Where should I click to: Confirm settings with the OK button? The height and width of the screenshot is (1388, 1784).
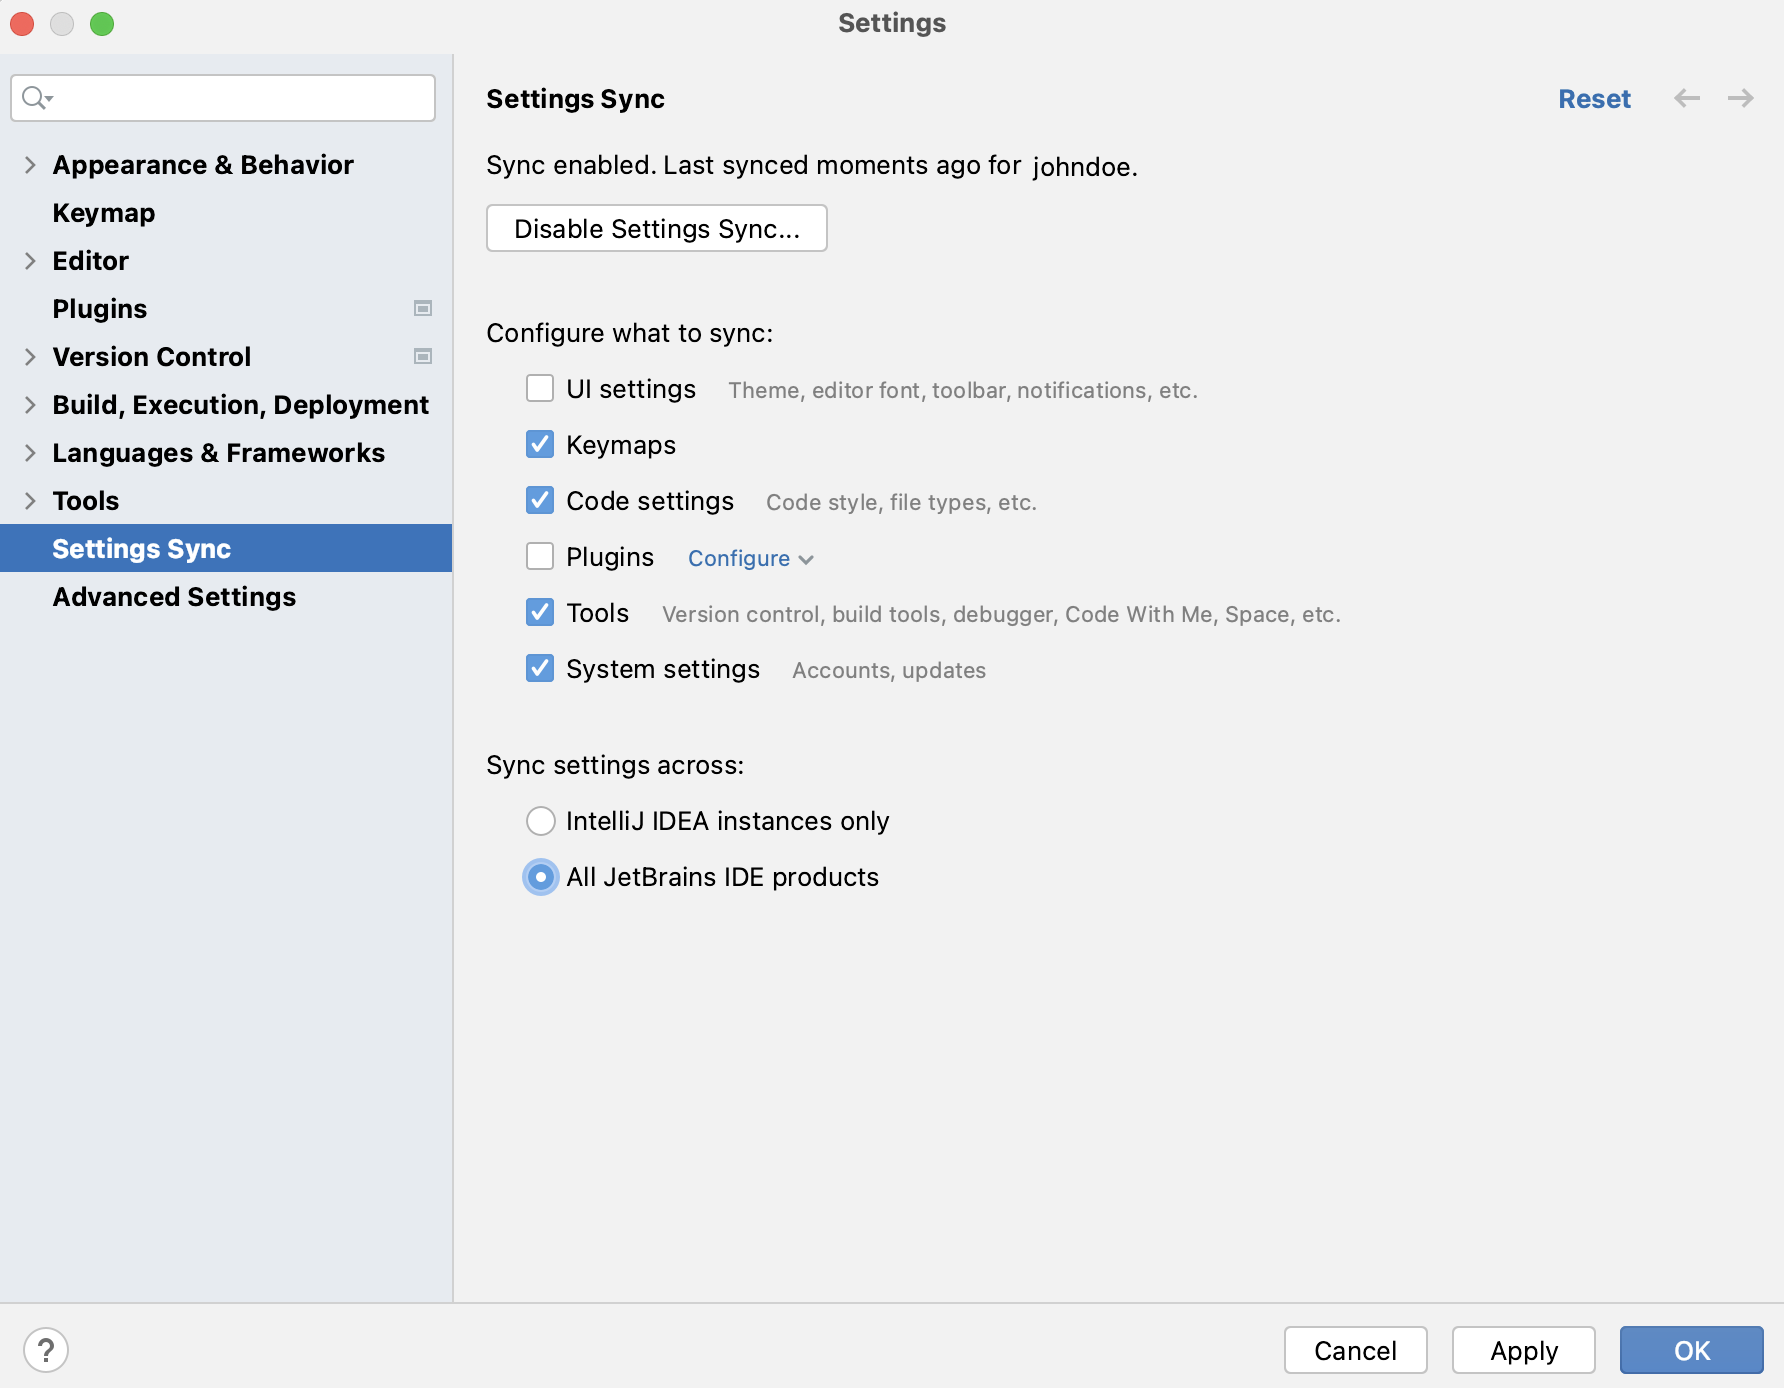[x=1690, y=1350]
